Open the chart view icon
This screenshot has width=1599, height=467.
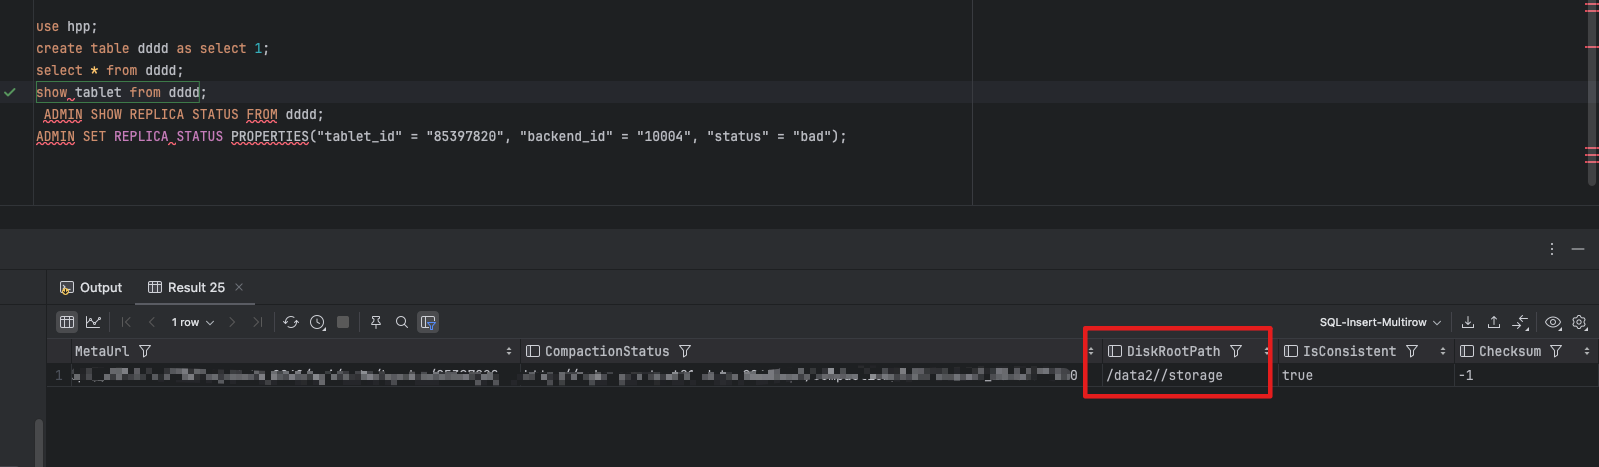[x=93, y=322]
